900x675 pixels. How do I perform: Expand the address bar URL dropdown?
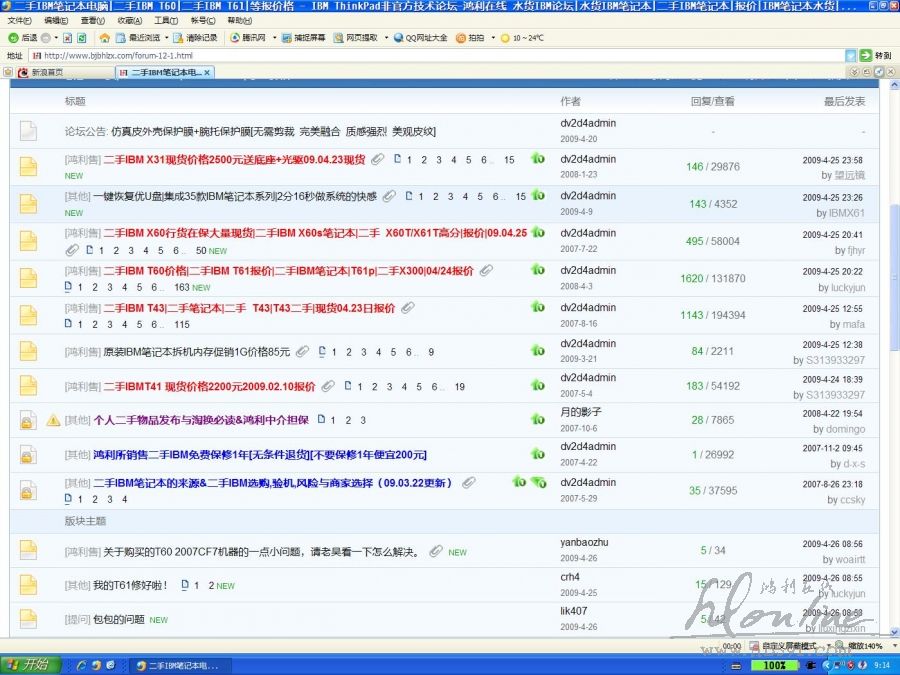[851, 56]
